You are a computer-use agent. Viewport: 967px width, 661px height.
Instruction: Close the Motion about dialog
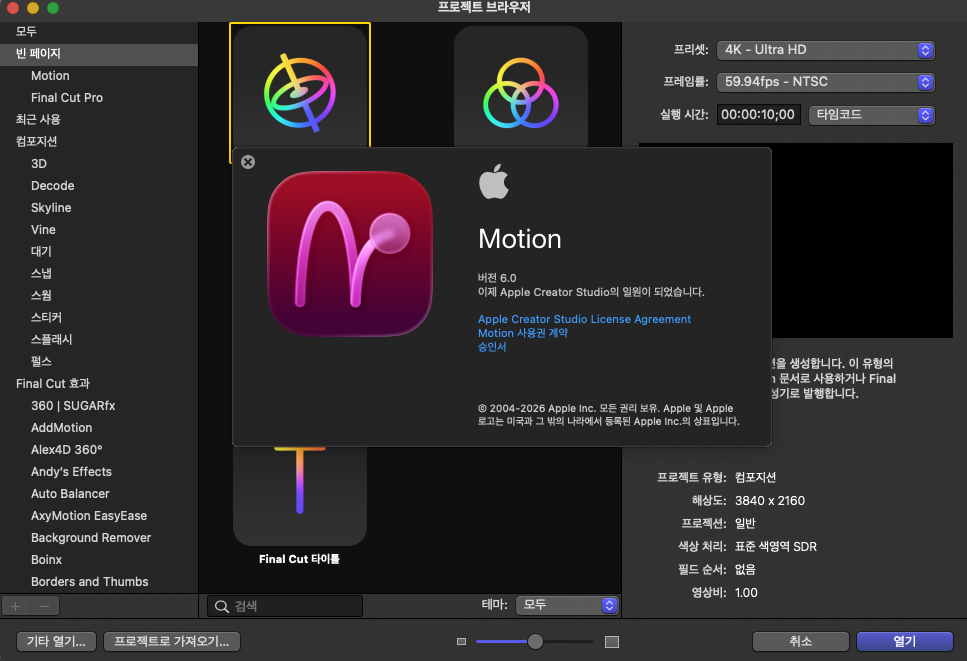tap(248, 162)
